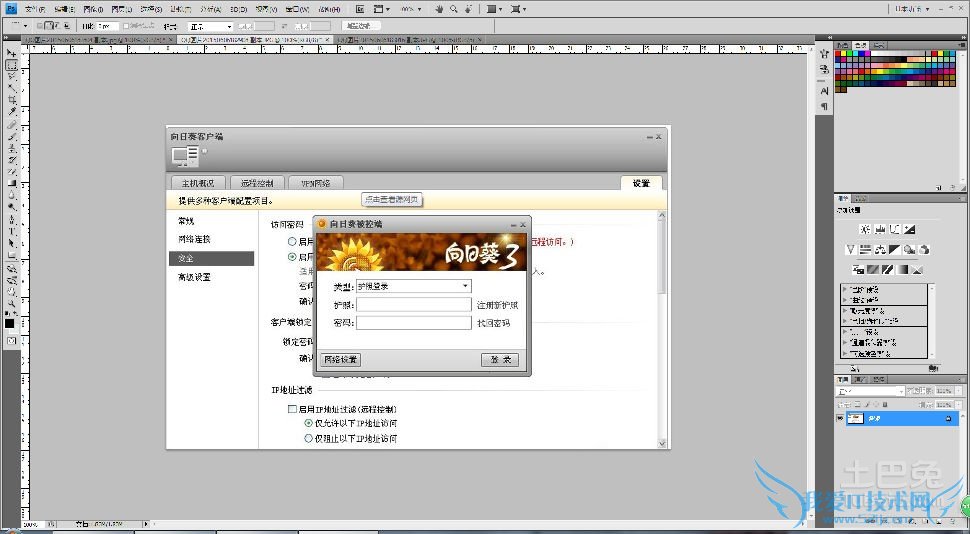Select the Brush tool

(x=11, y=136)
